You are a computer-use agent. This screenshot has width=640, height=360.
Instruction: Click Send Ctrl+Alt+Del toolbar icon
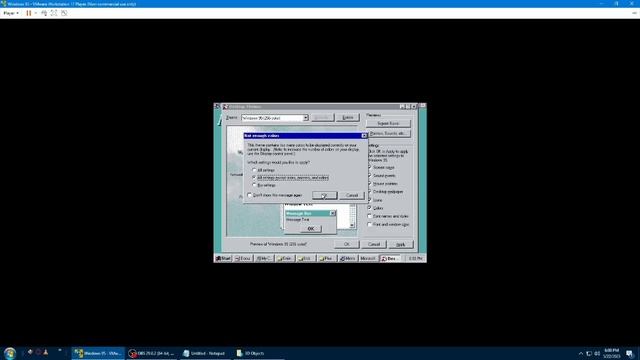(44, 13)
